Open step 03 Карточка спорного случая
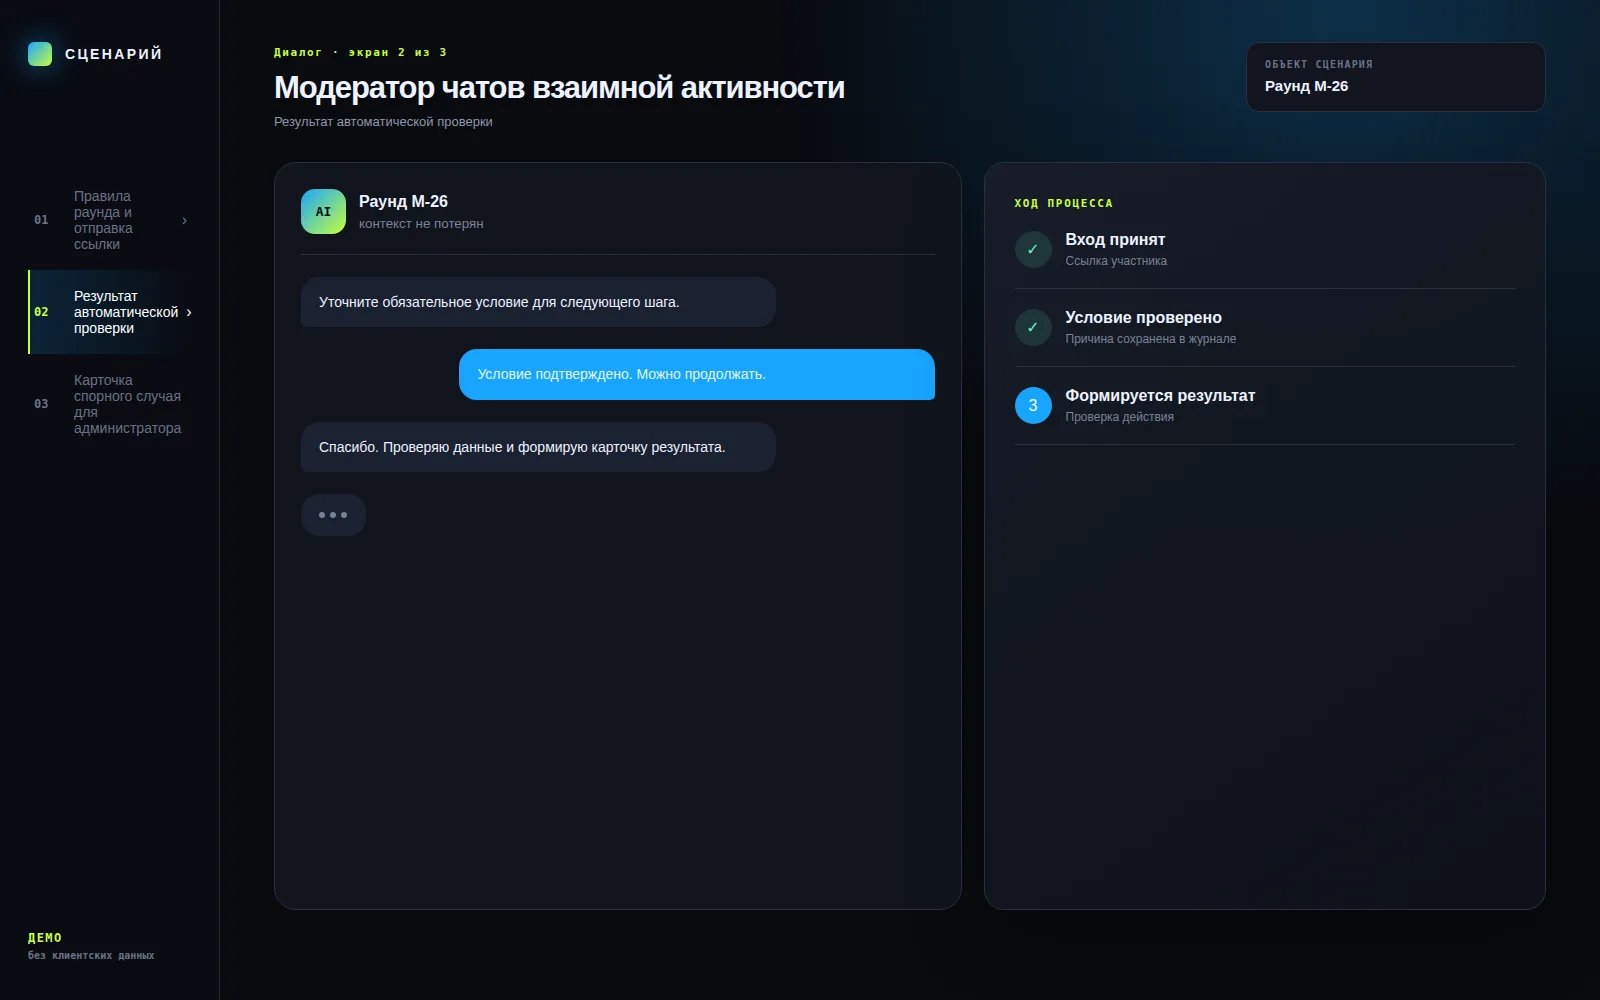Image resolution: width=1600 pixels, height=1000 pixels. click(x=111, y=404)
